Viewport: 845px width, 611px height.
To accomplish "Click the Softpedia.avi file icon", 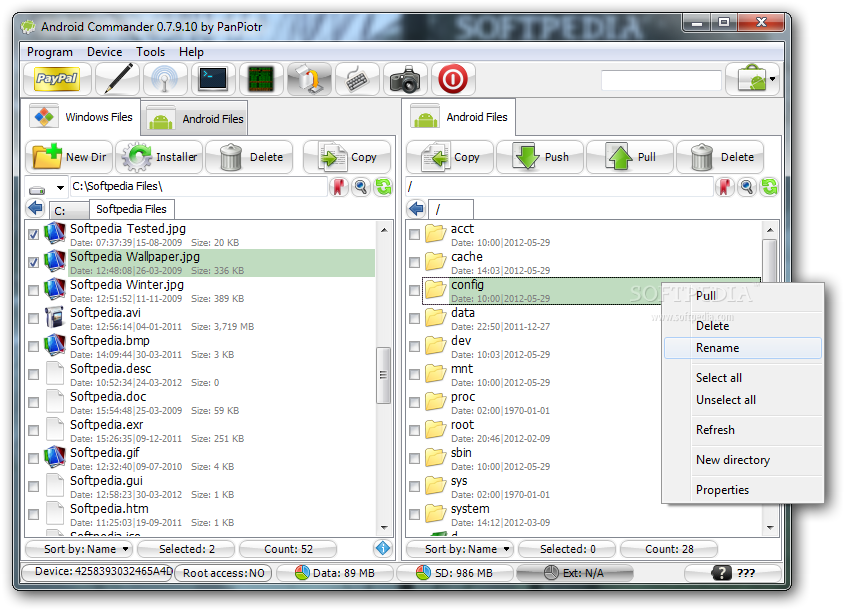I will pos(54,318).
